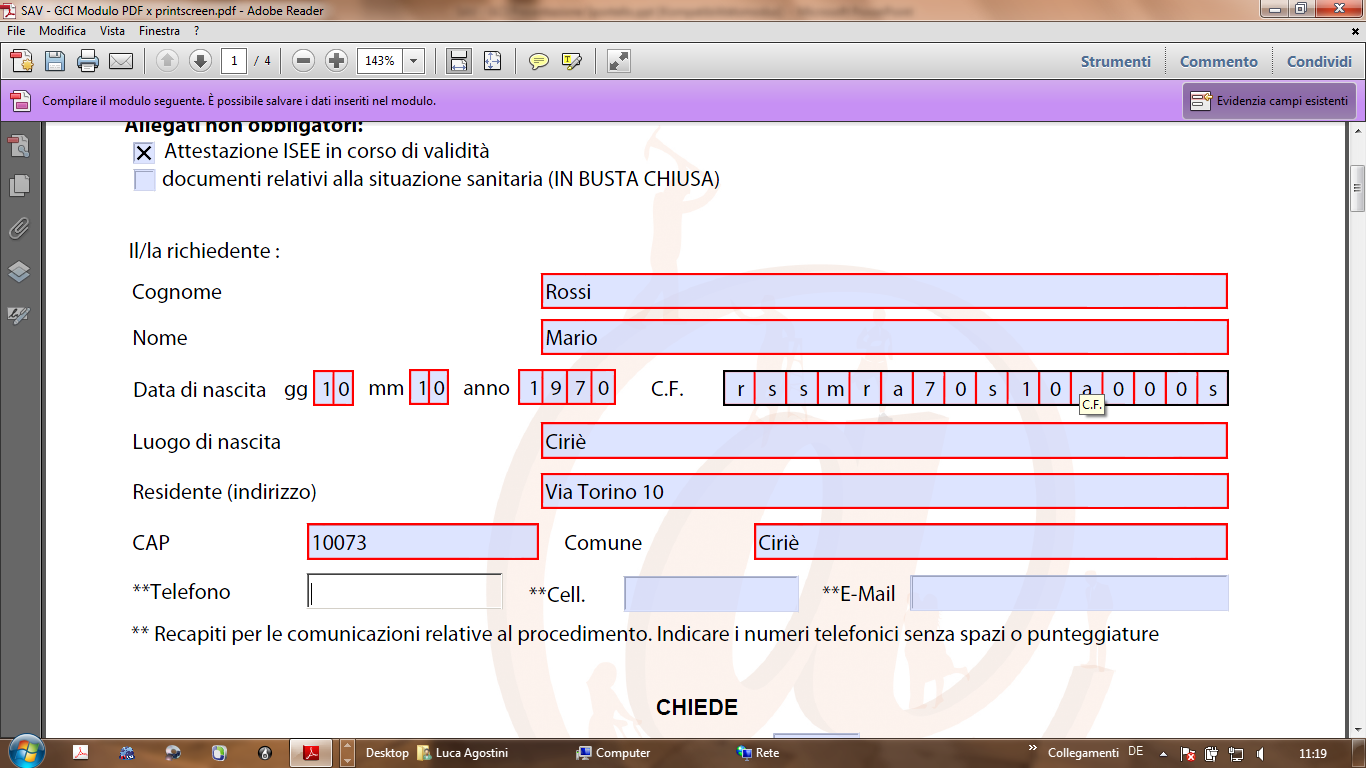Click the first C.F. character box
The width and height of the screenshot is (1366, 768).
[740, 388]
